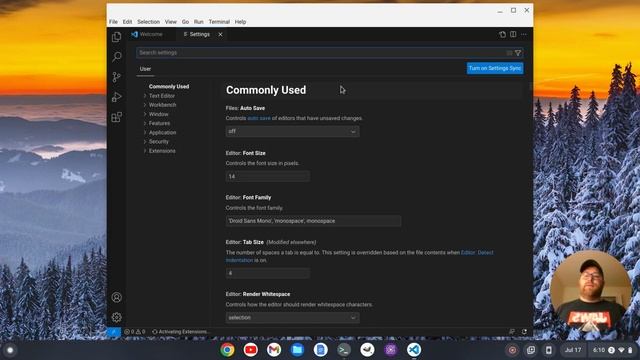Open the Jul 17 date calendar
640x360 pixels.
(x=573, y=350)
